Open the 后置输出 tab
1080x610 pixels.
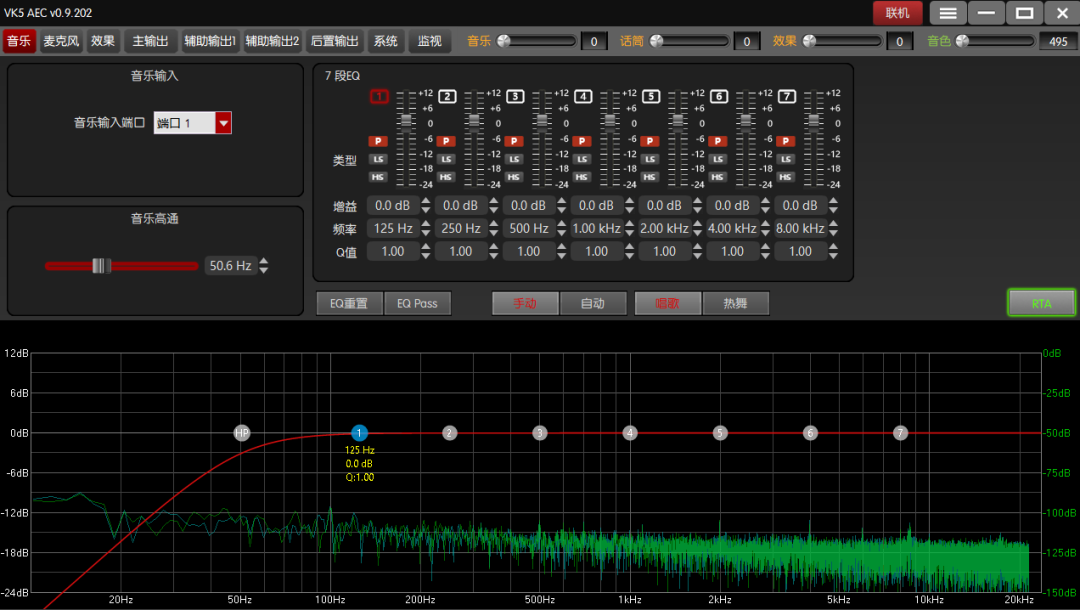tap(335, 41)
